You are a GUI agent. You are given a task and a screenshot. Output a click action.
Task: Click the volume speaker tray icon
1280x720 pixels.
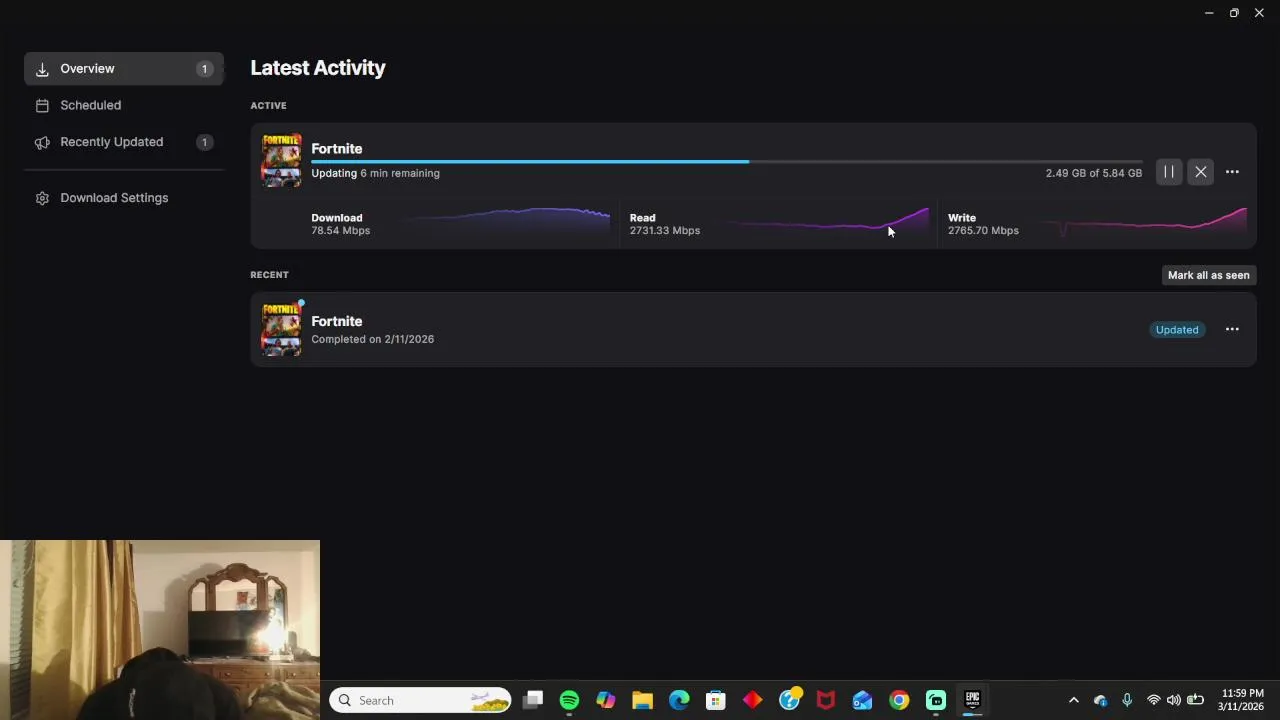point(1173,700)
